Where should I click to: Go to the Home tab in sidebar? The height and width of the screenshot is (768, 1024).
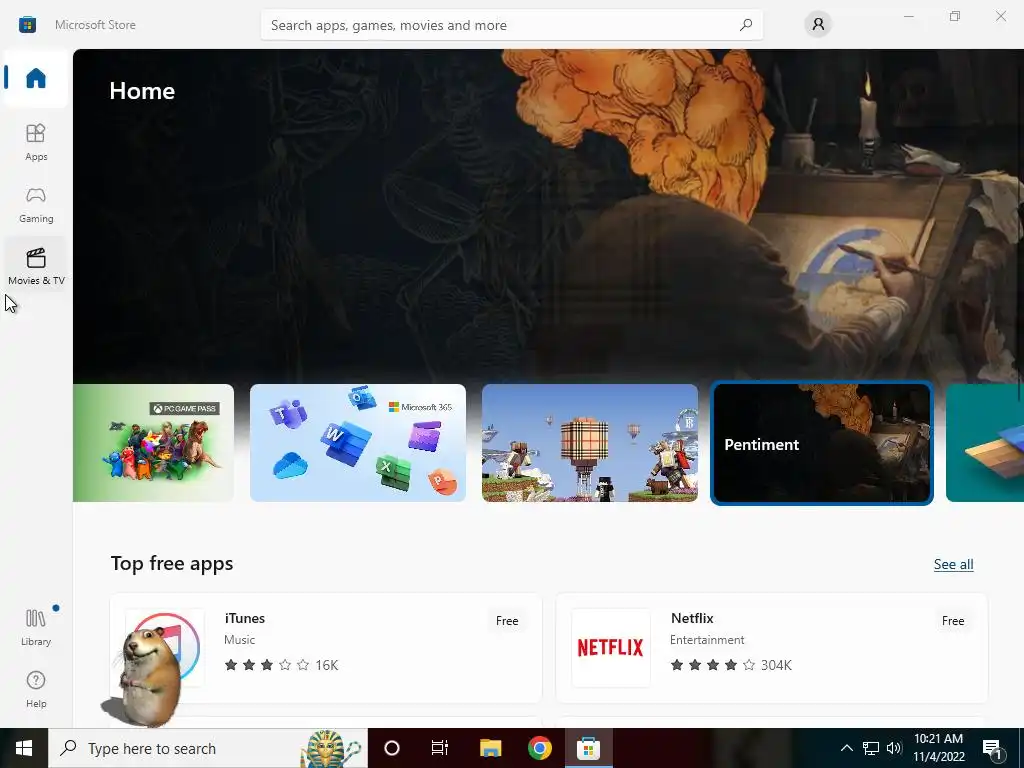pos(36,78)
